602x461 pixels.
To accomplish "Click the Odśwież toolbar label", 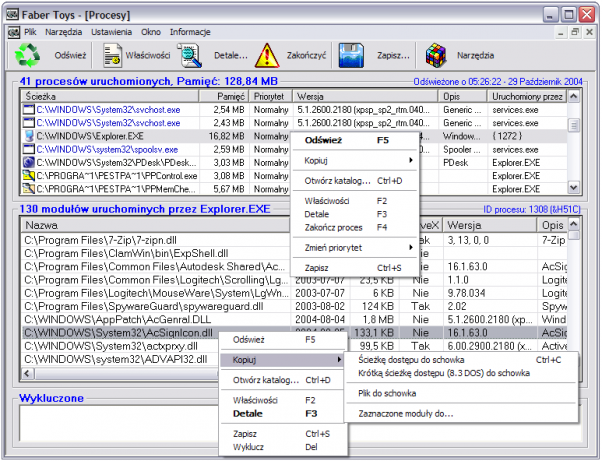I will (x=70, y=56).
